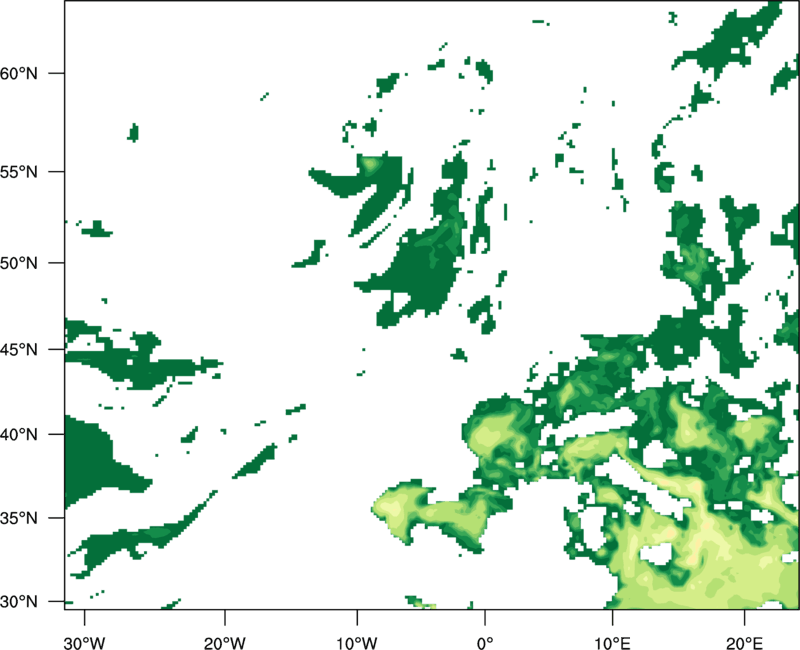Click the 20°W longitude label
The height and width of the screenshot is (650, 800).
pyautogui.click(x=225, y=643)
